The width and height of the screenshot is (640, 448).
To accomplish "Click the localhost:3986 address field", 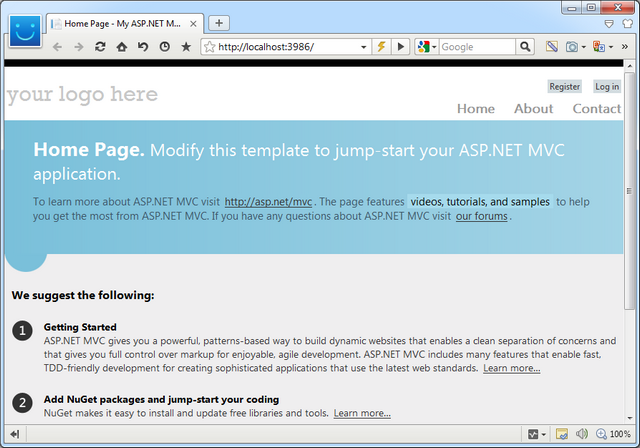I will click(287, 47).
